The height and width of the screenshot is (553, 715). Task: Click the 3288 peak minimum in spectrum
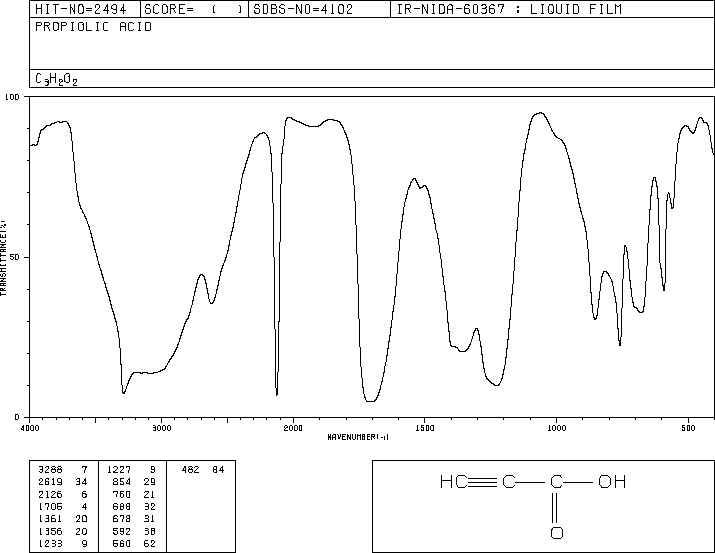tap(124, 393)
